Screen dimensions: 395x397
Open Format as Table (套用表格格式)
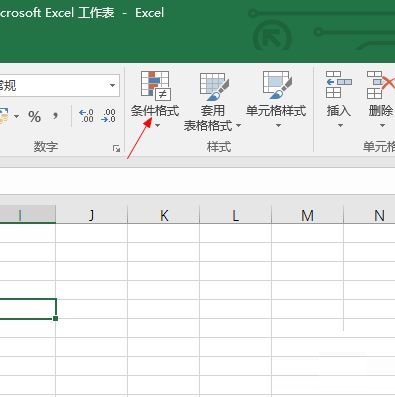(x=212, y=101)
